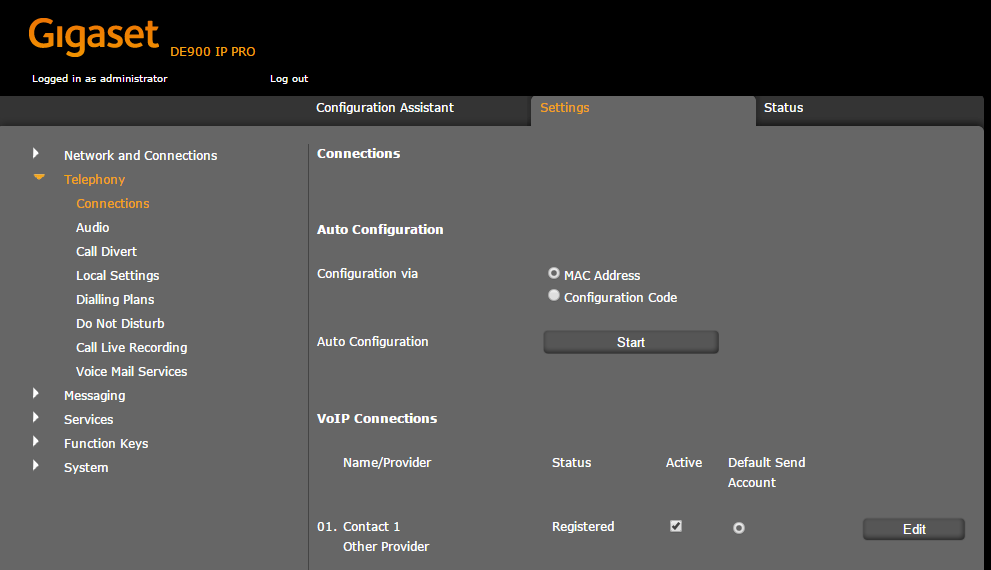This screenshot has height=570, width=991.
Task: Log out of the administrator session
Action: coord(289,79)
